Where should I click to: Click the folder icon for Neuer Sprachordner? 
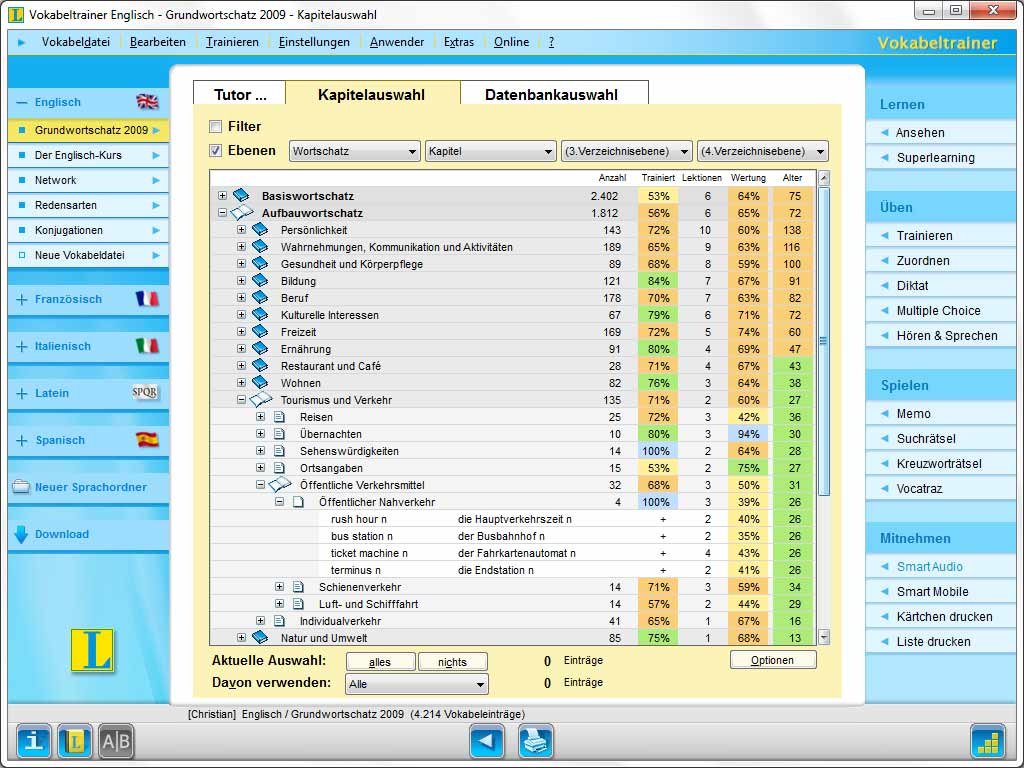pos(21,487)
